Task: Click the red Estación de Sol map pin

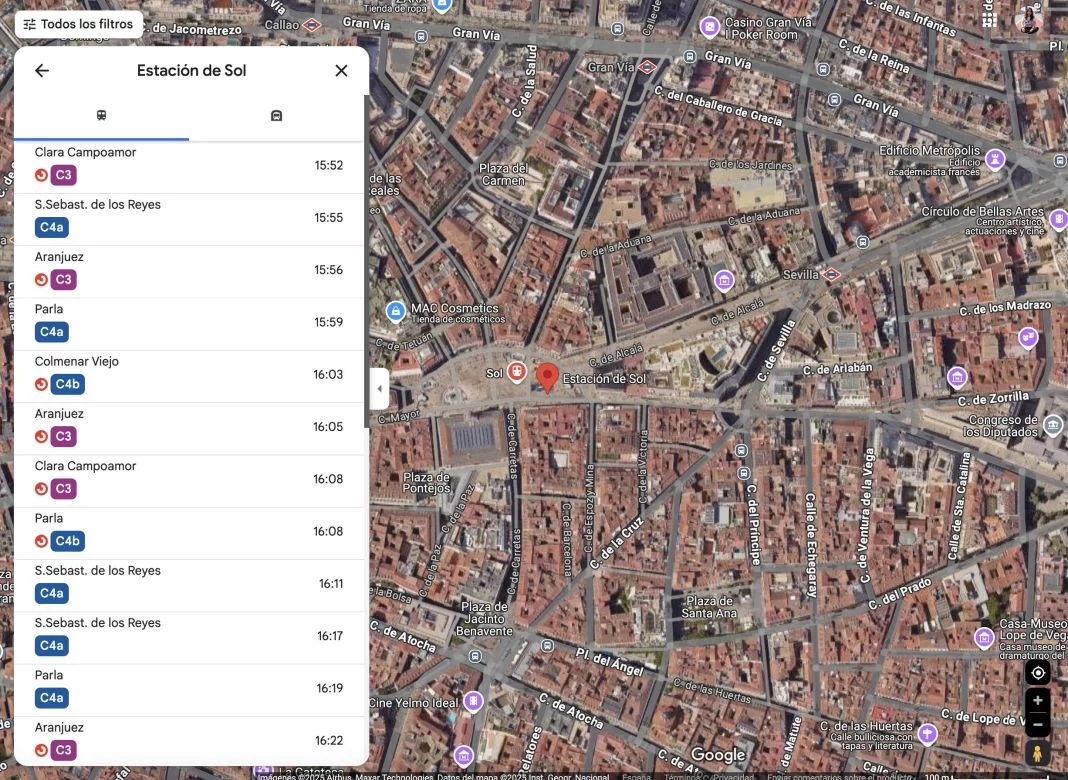Action: (547, 377)
